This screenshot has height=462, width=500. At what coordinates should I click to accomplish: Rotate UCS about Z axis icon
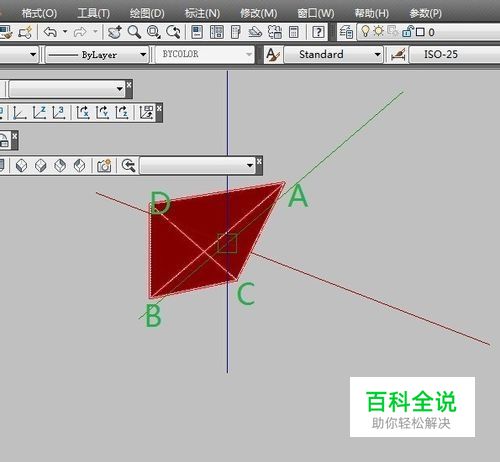point(122,113)
